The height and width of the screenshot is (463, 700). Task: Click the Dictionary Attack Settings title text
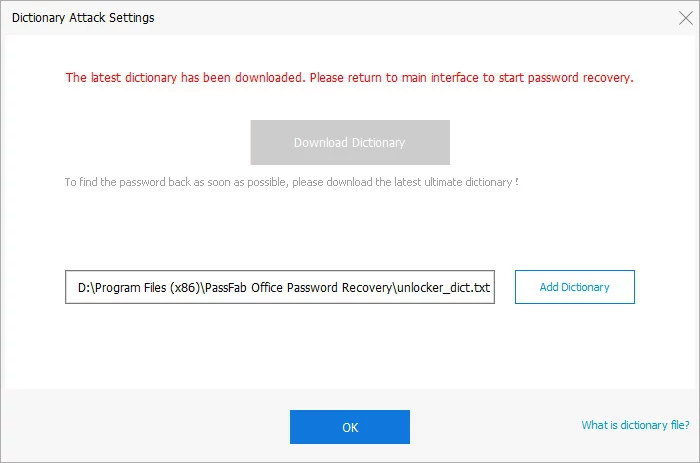pyautogui.click(x=82, y=18)
